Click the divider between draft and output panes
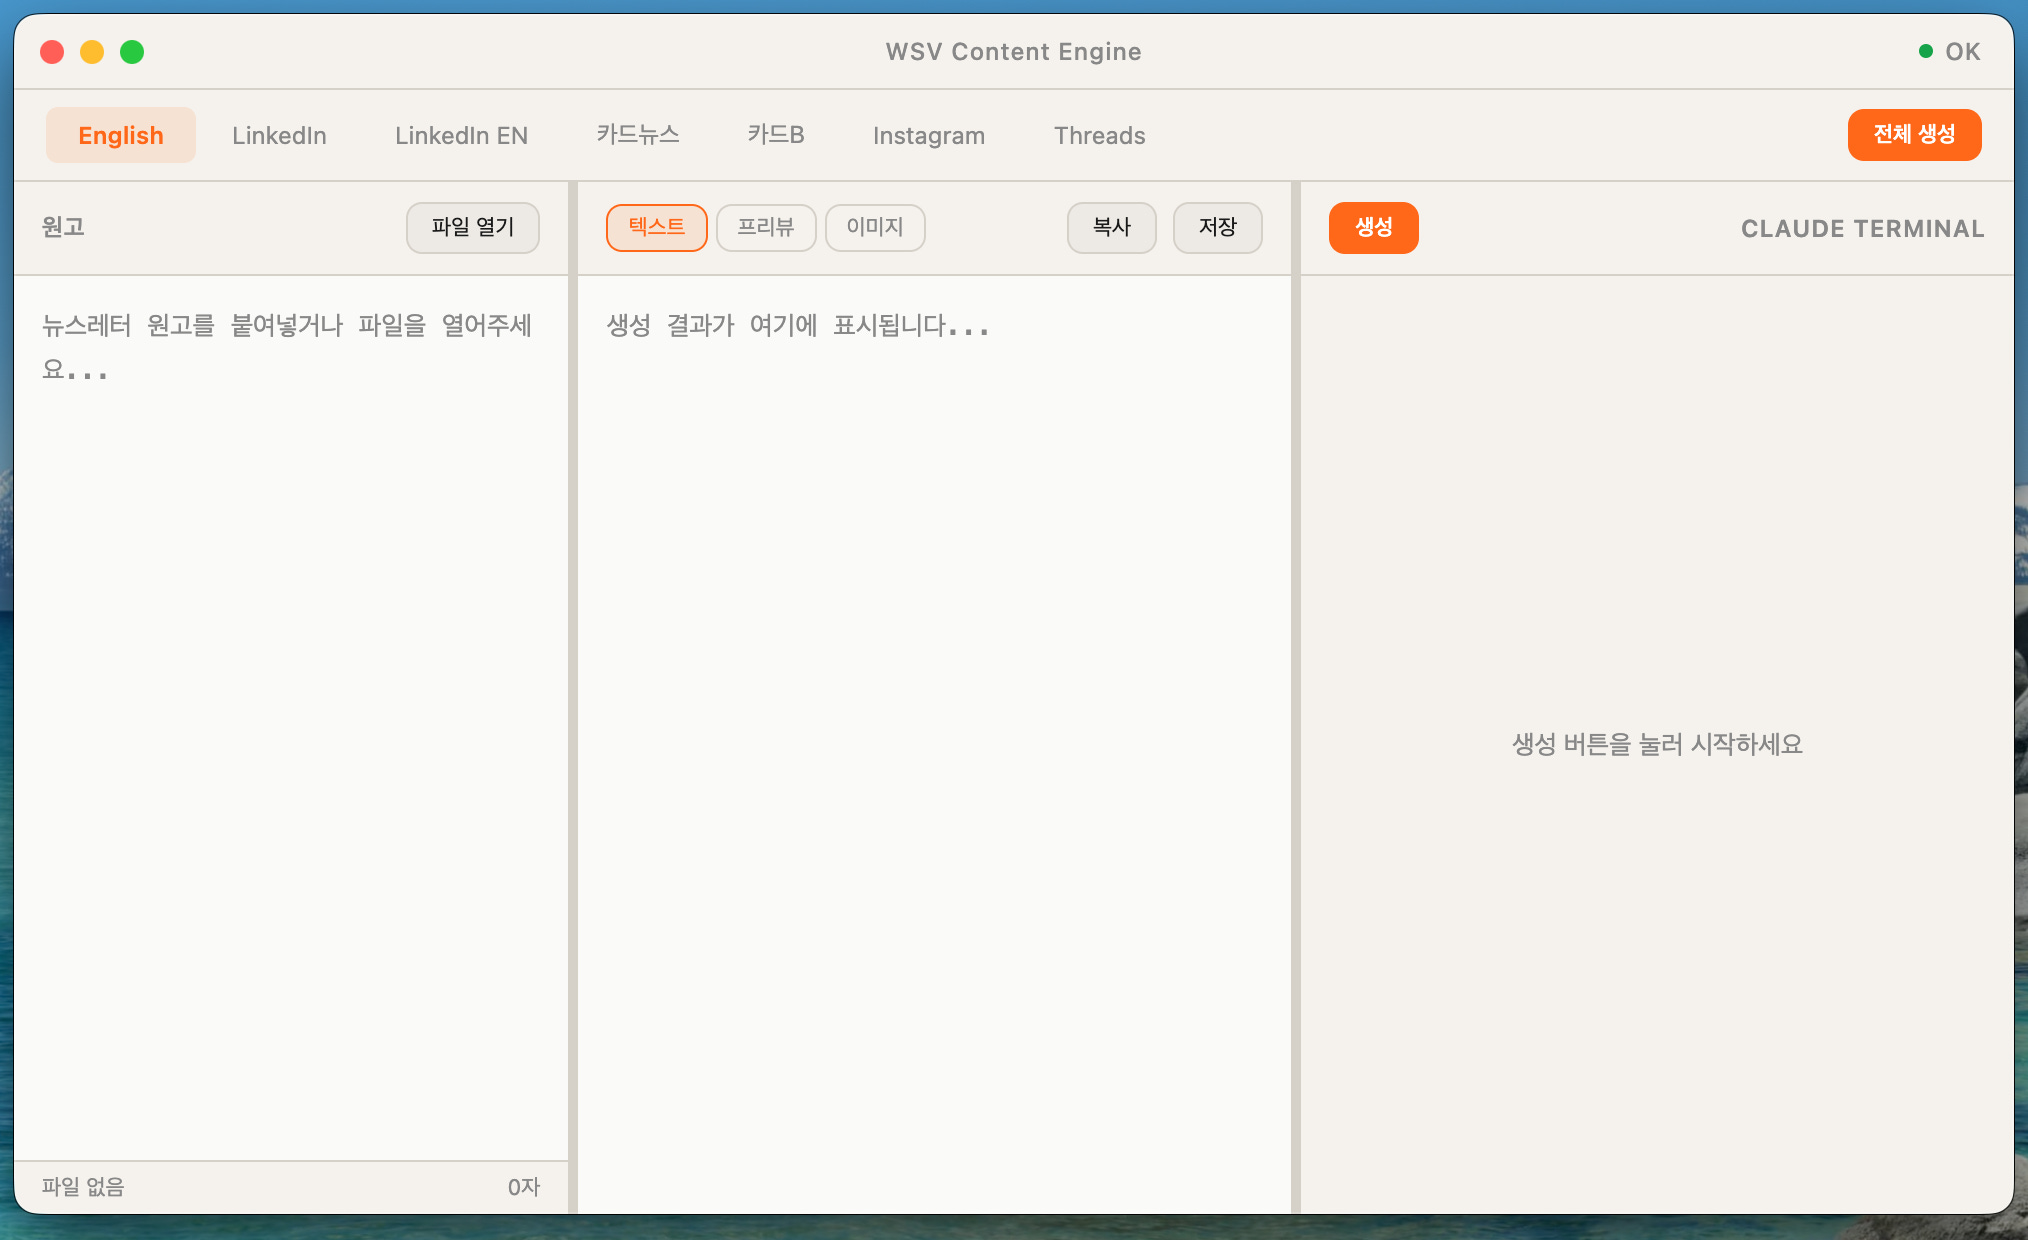 click(x=573, y=700)
